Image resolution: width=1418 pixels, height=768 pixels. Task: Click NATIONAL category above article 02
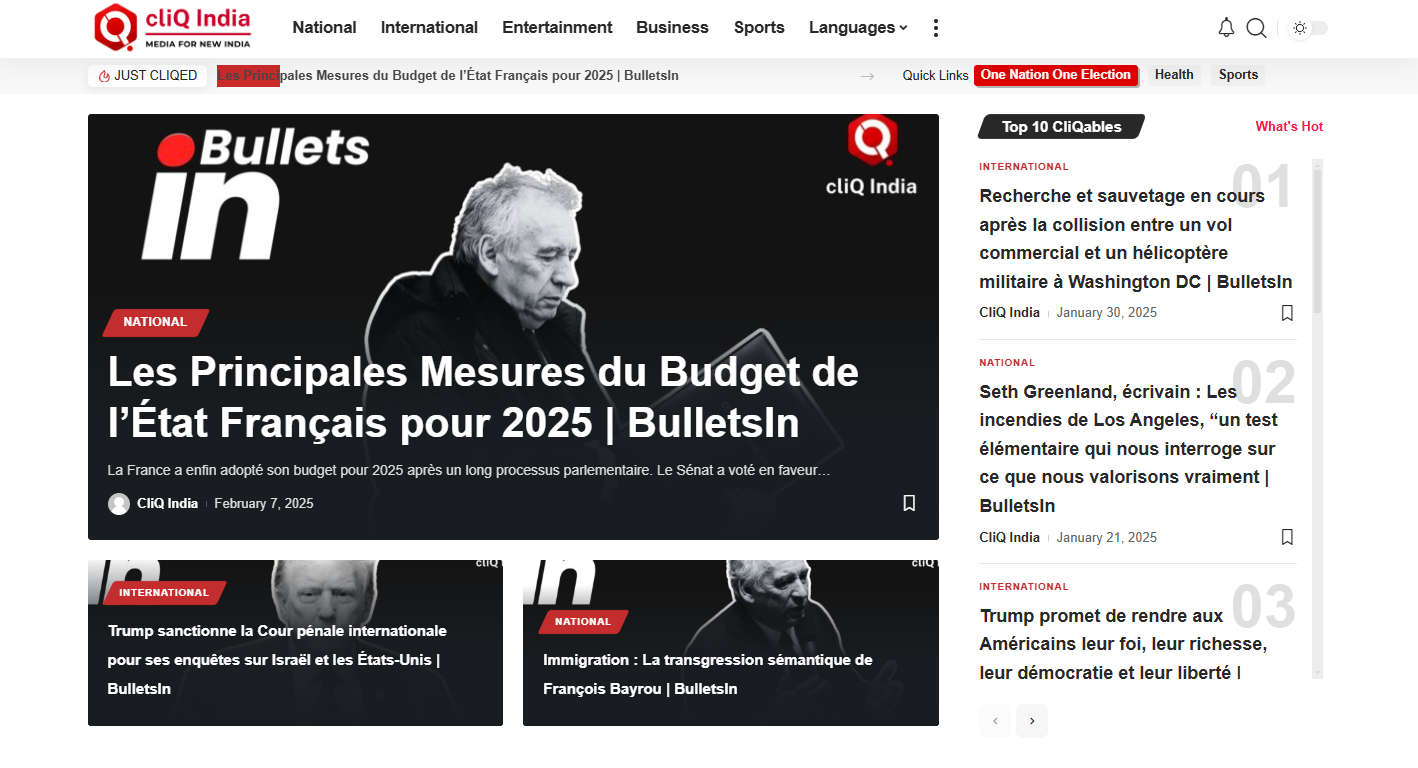pos(1007,363)
